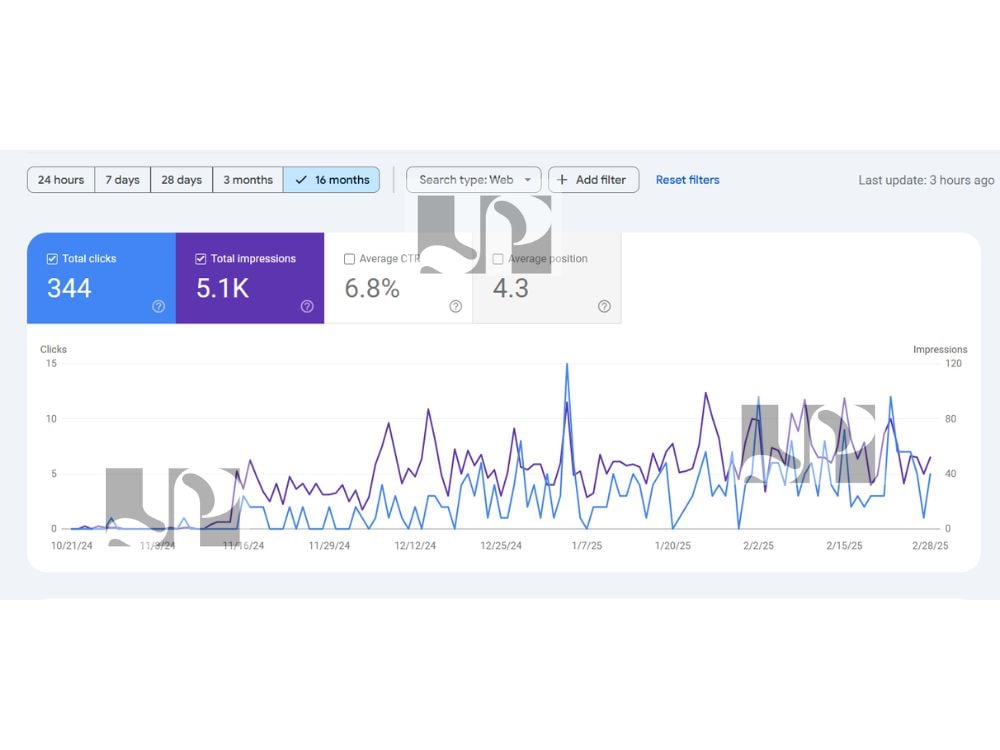Select the 3 months date range

point(248,180)
